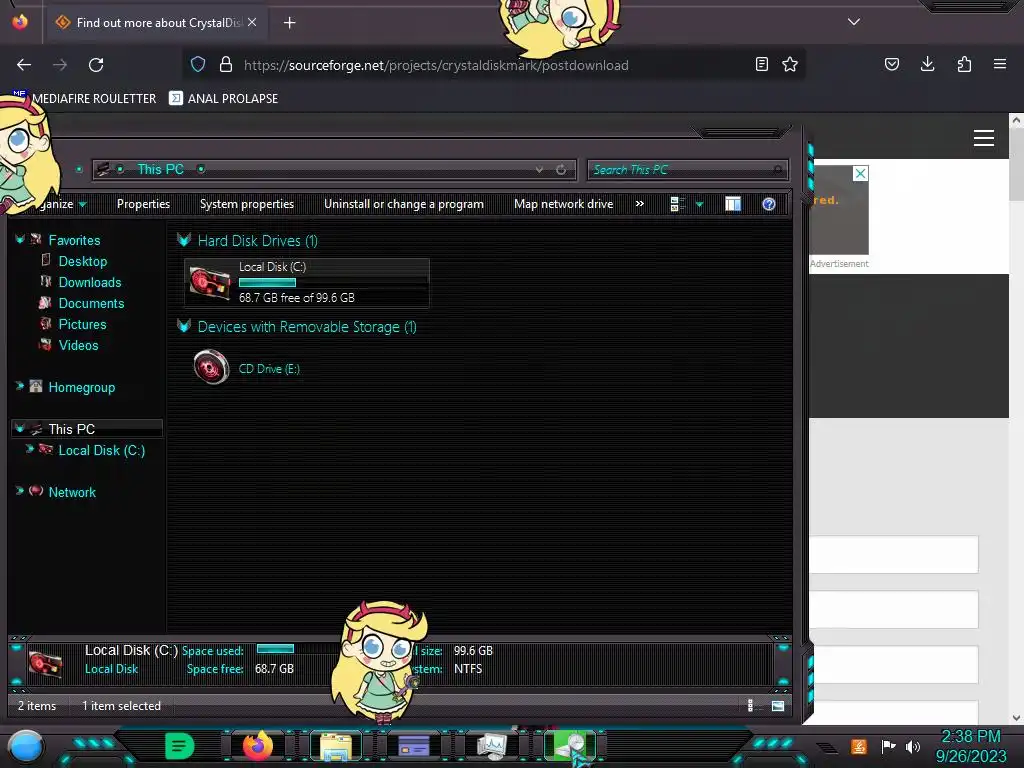
Task: Open system monitor taskbar icon
Action: (492, 746)
